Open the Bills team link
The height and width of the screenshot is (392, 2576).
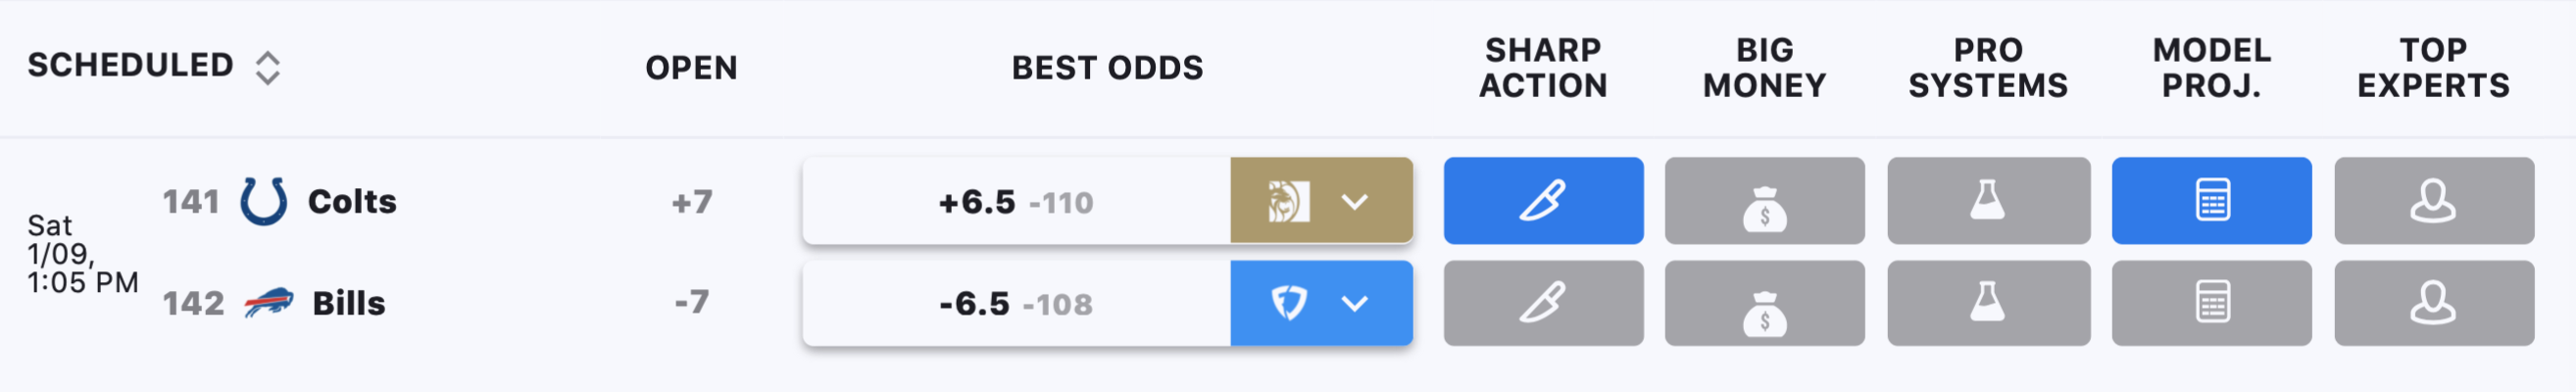[349, 303]
